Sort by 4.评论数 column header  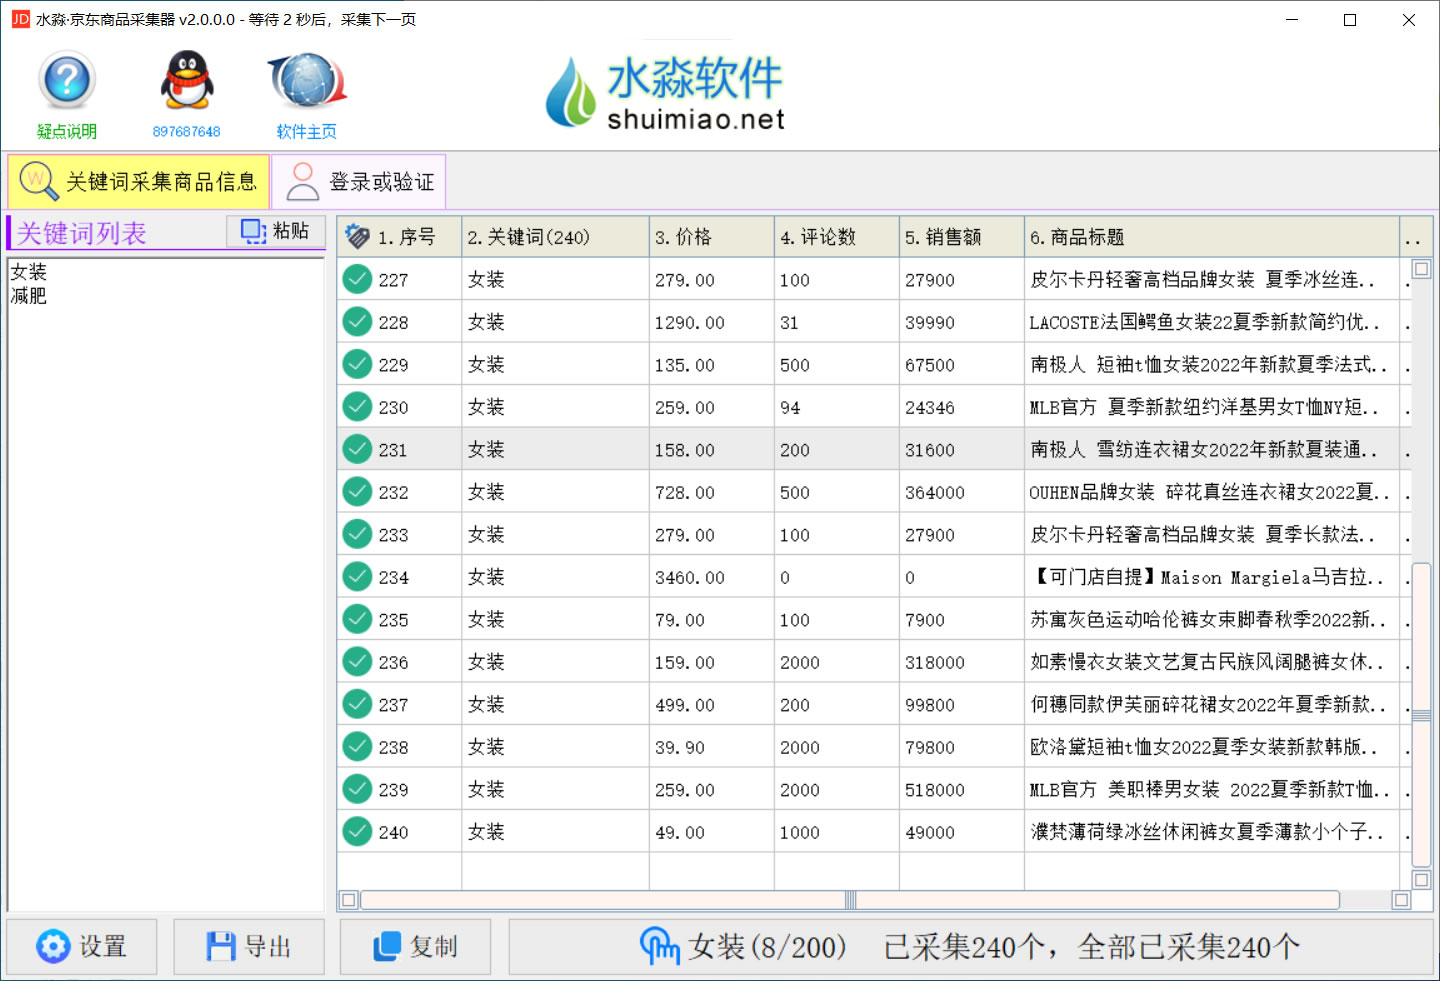[x=836, y=237]
